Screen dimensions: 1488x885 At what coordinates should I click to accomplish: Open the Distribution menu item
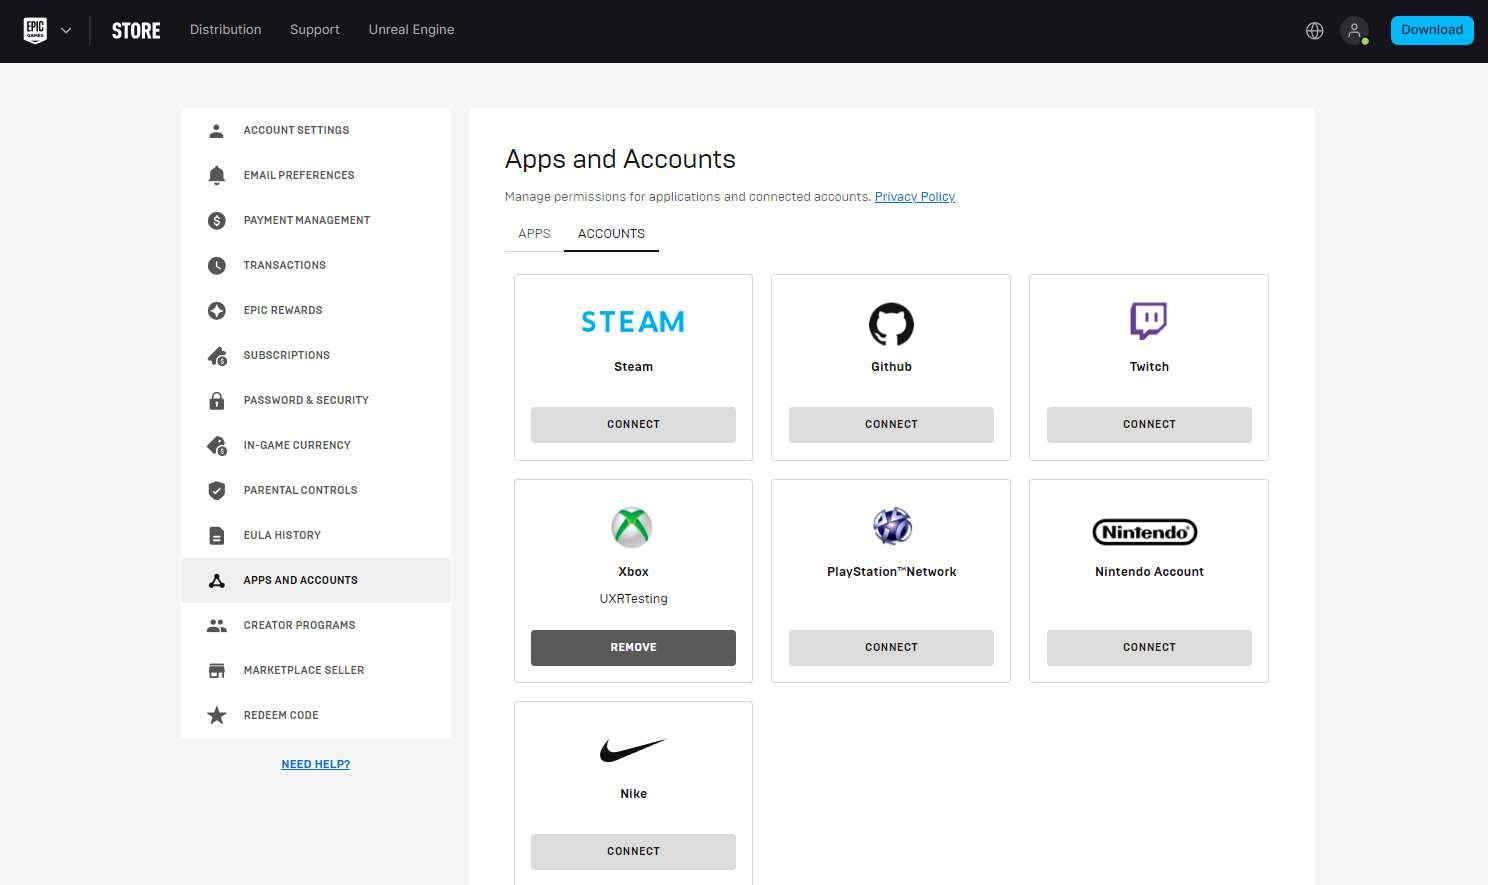226,30
